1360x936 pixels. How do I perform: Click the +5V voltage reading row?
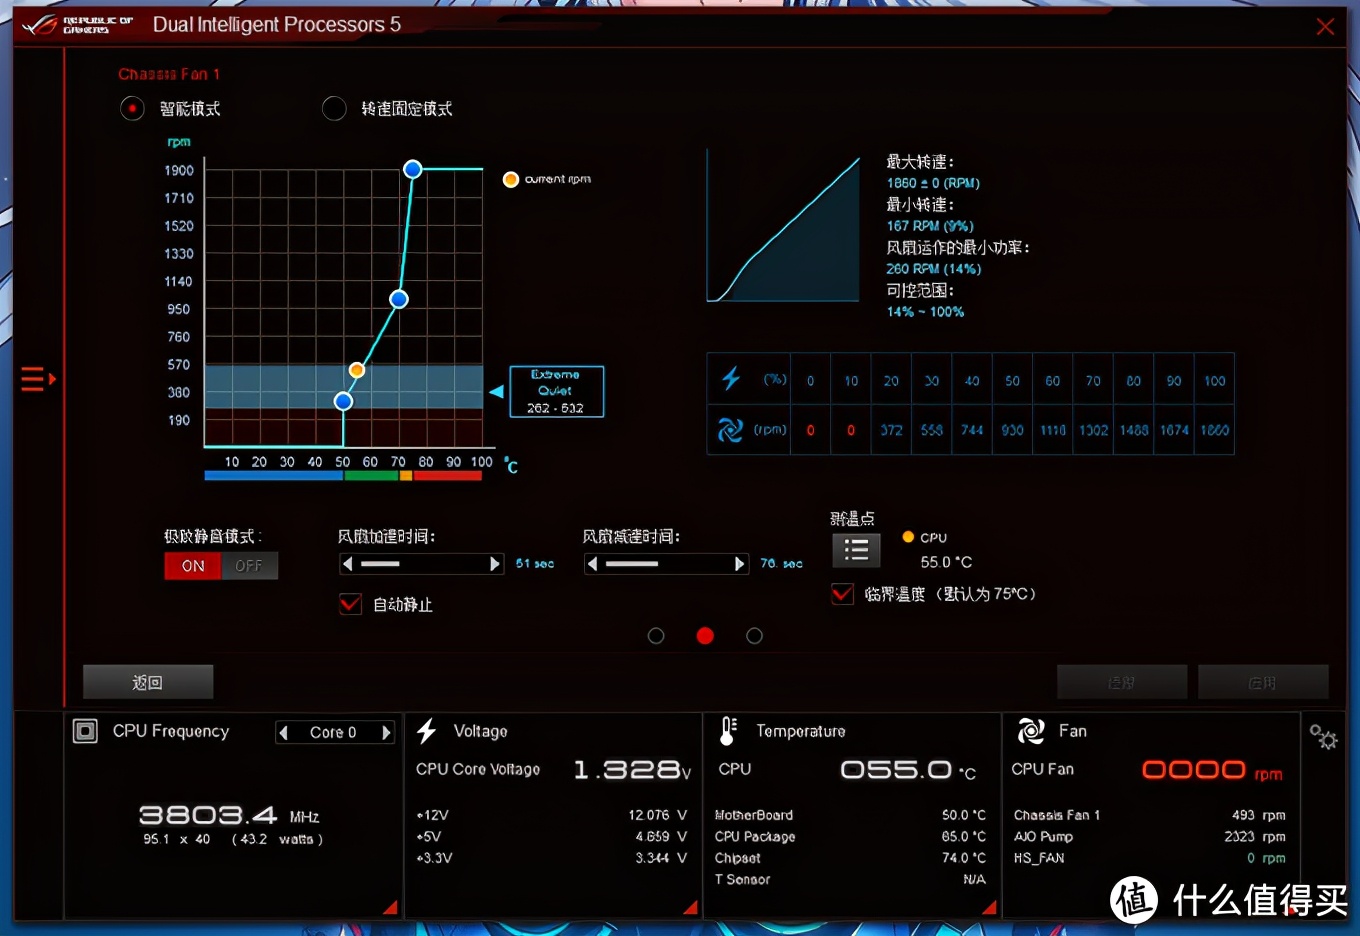(x=552, y=836)
